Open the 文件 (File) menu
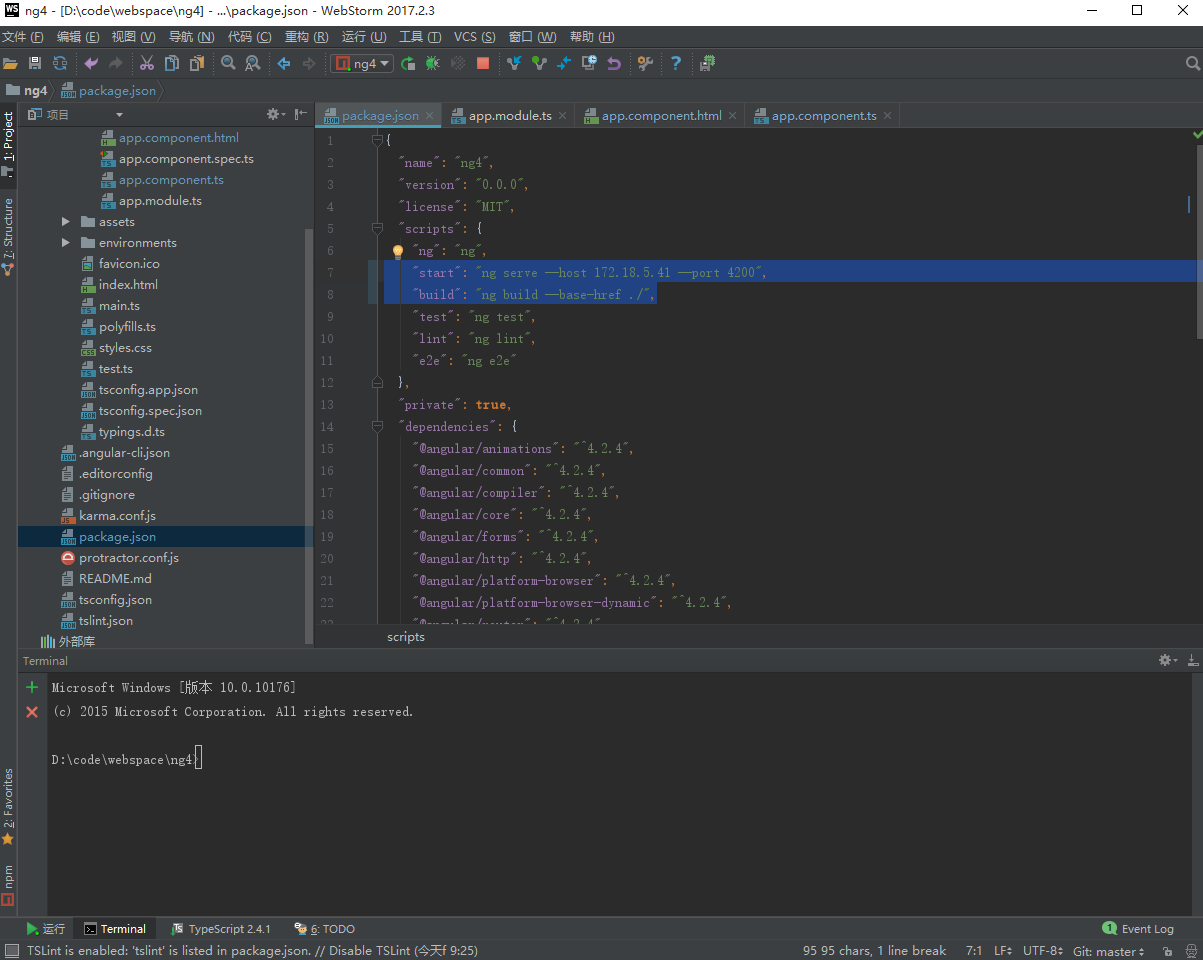 23,37
